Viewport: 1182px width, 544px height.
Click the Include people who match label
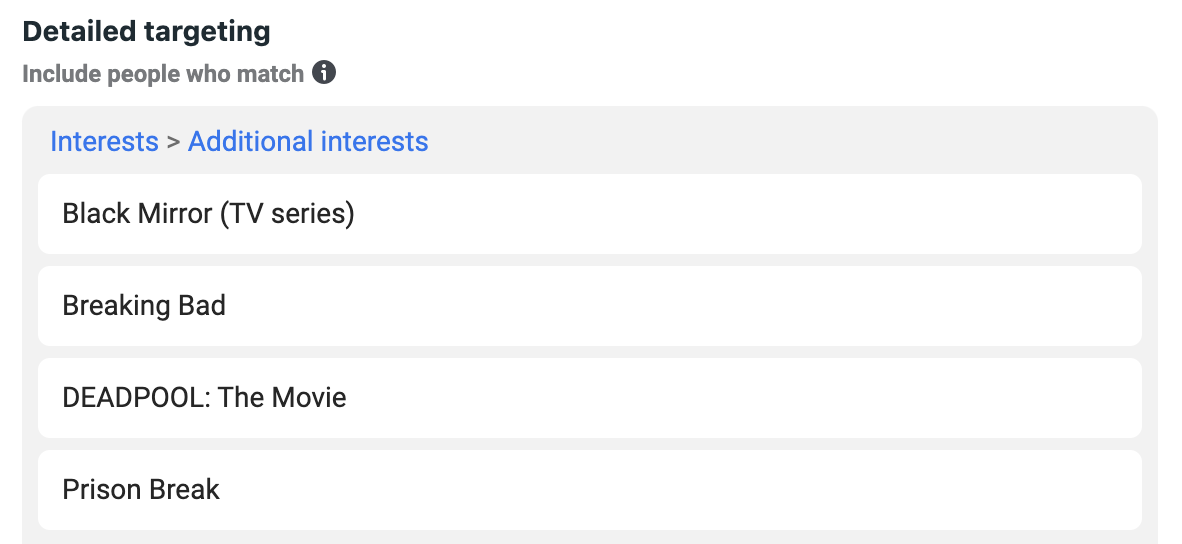point(163,74)
